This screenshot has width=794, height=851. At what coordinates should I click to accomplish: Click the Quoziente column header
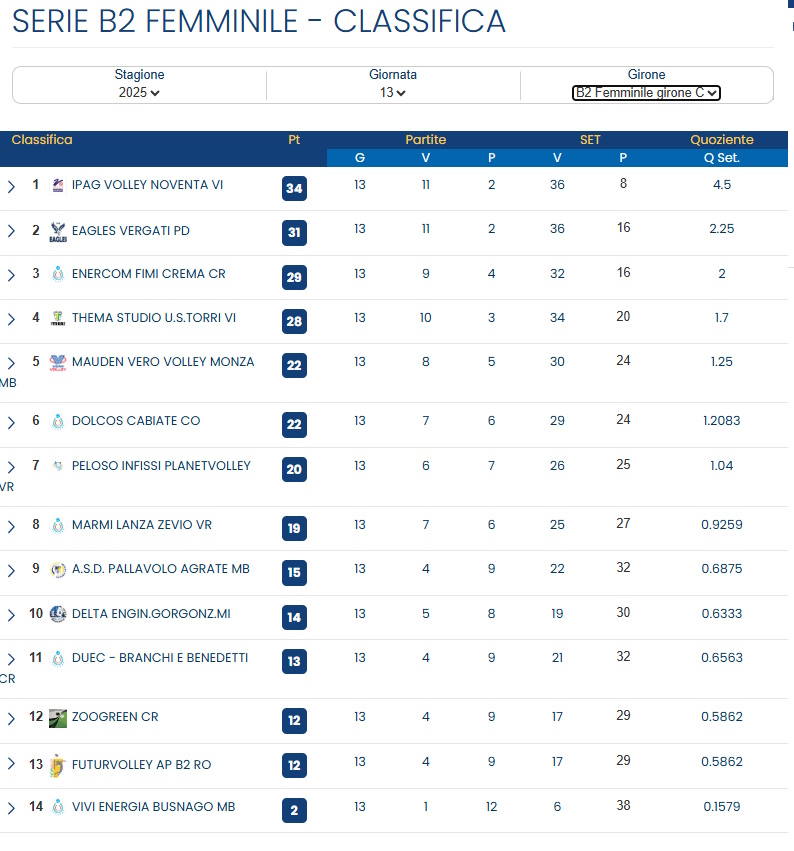(721, 140)
